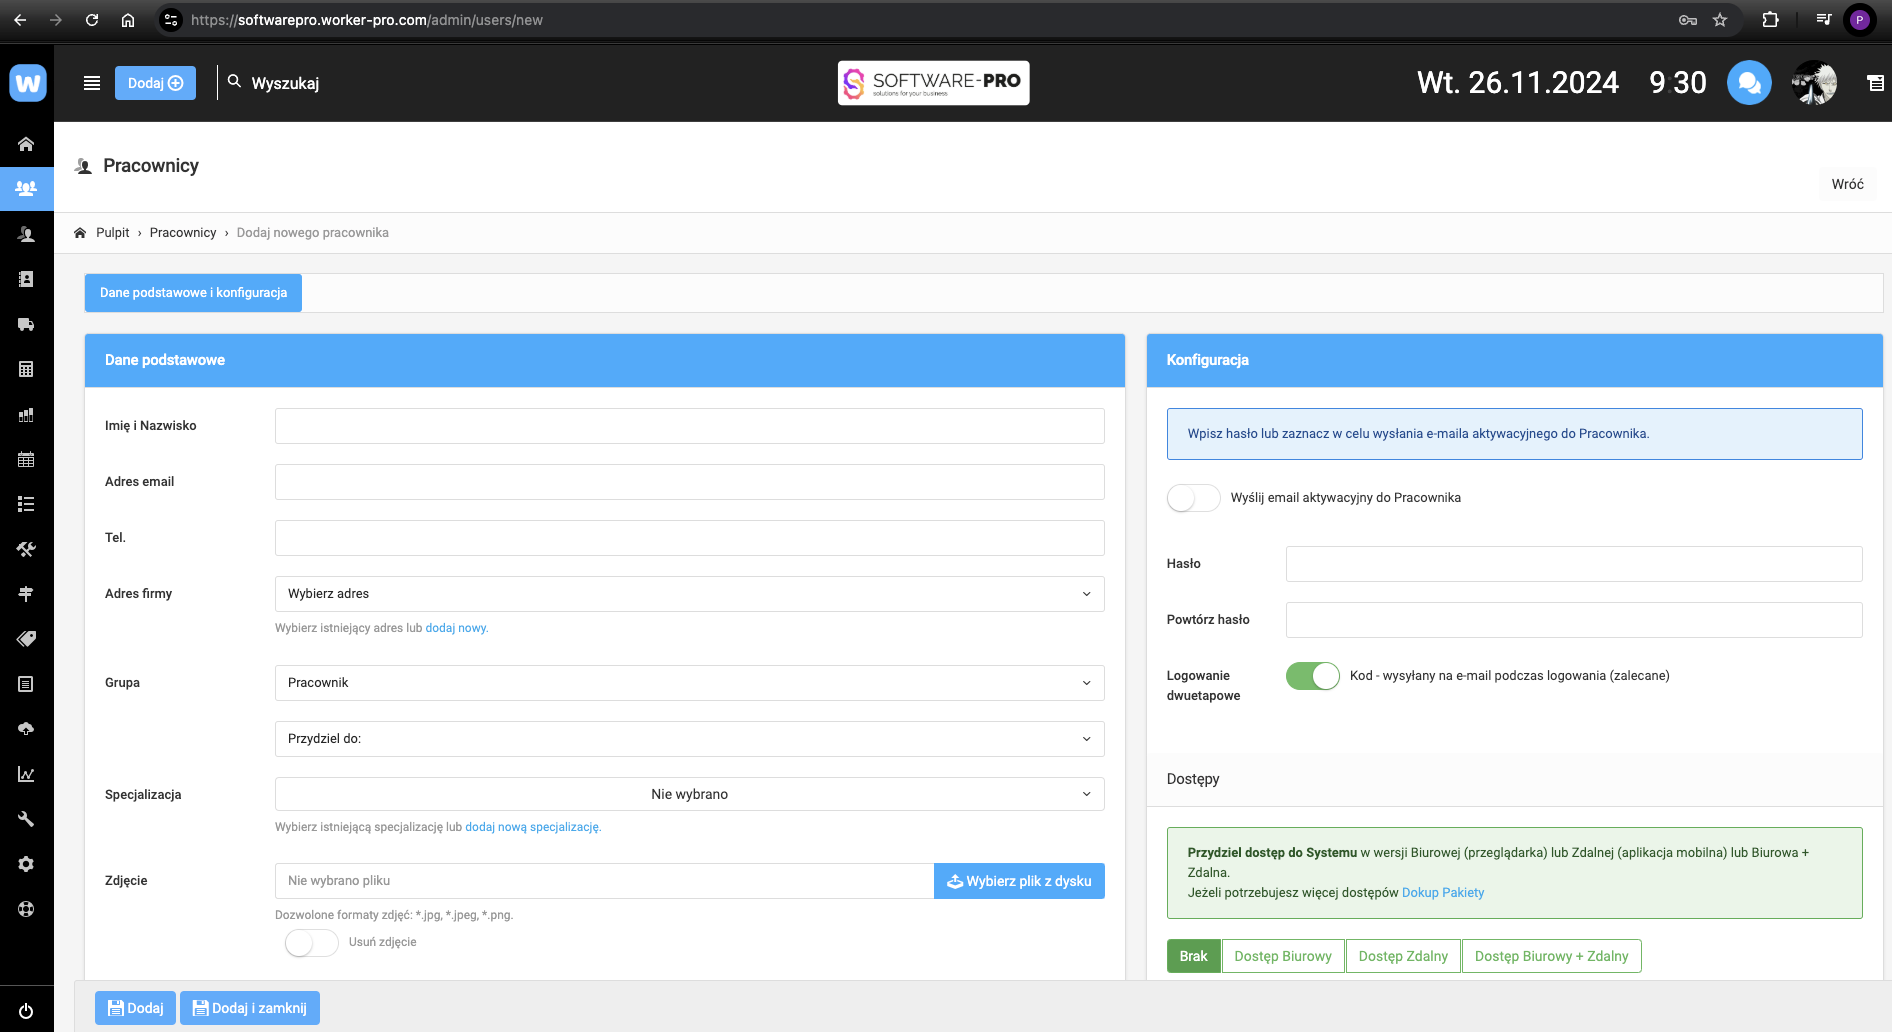Screen dimensions: 1892x1032
Task: Click the home icon in the left sidebar
Action: [x=26, y=144]
